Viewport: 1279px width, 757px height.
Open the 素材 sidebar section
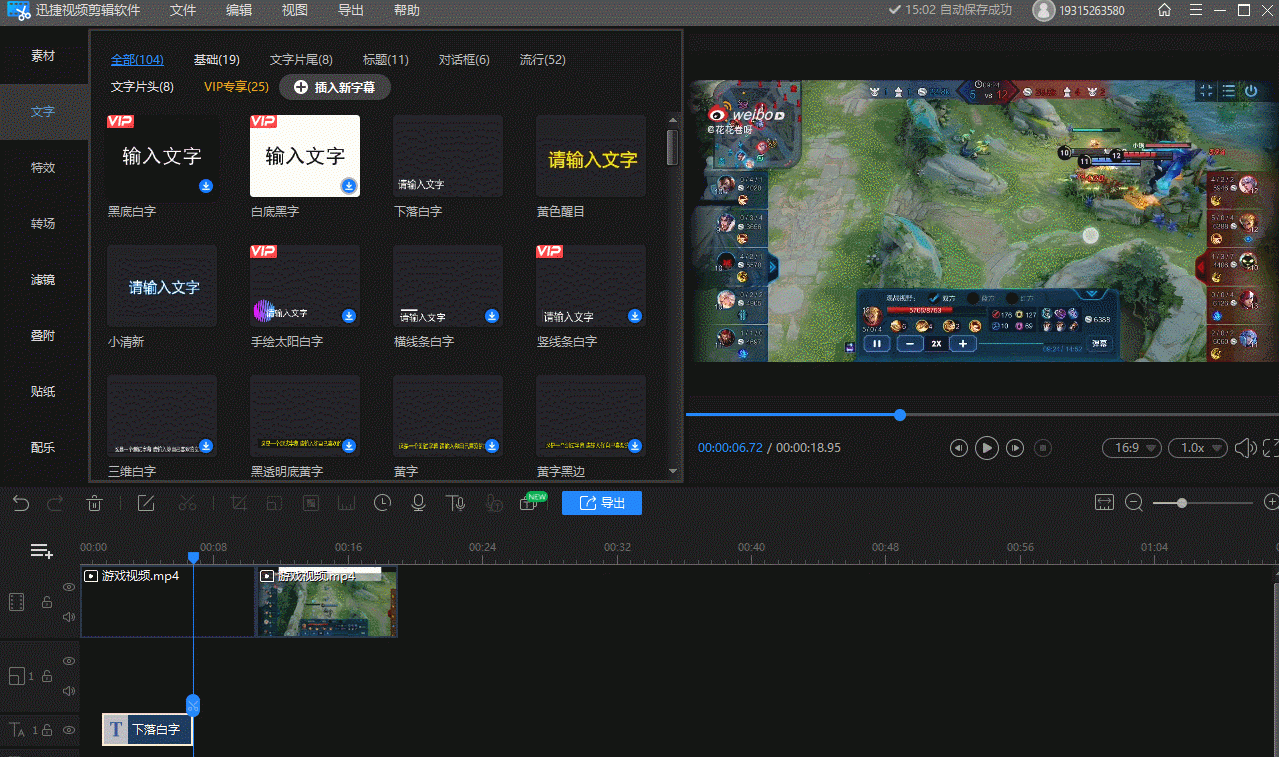43,56
